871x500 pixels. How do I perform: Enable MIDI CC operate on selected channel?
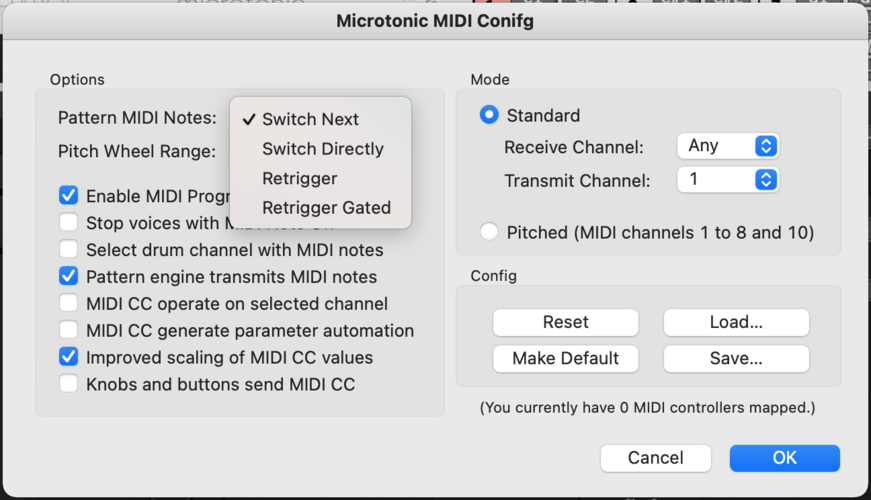69,303
